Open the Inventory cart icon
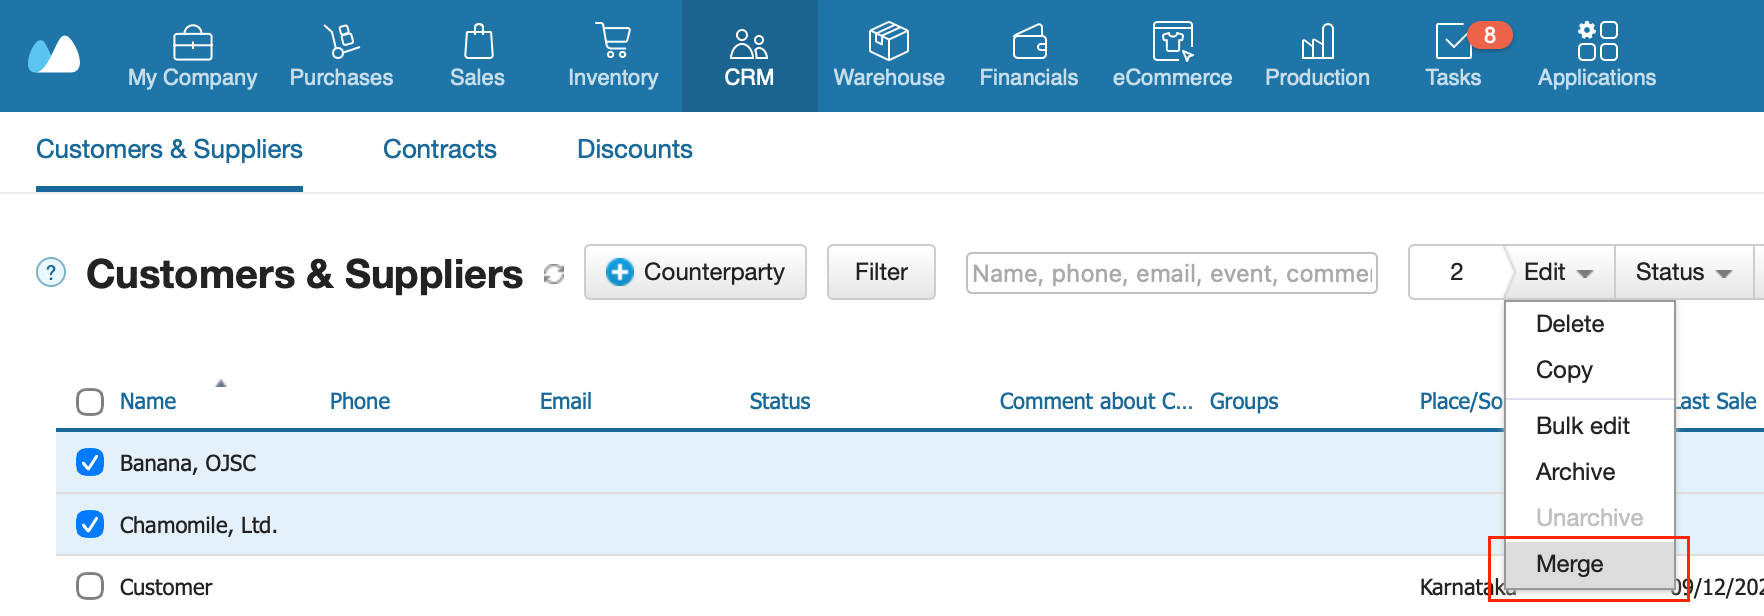The image size is (1764, 616). [613, 41]
